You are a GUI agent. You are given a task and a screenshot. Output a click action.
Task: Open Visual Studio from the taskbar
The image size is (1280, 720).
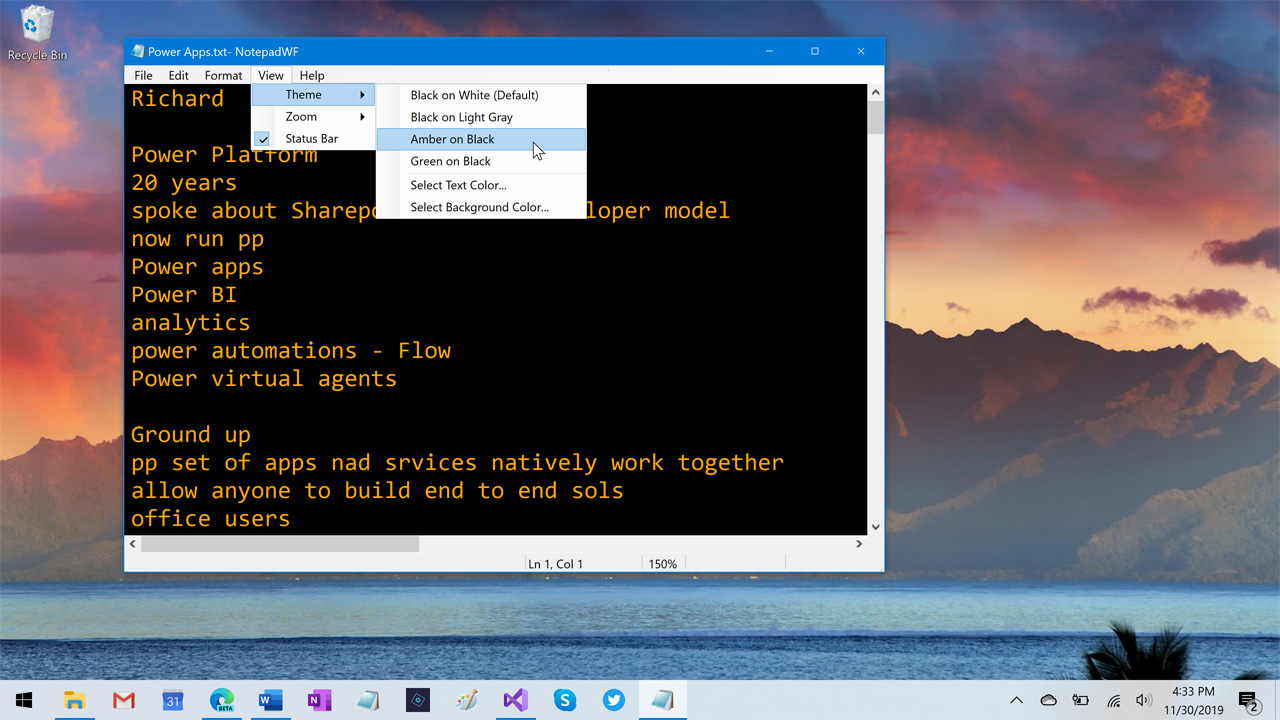[515, 700]
